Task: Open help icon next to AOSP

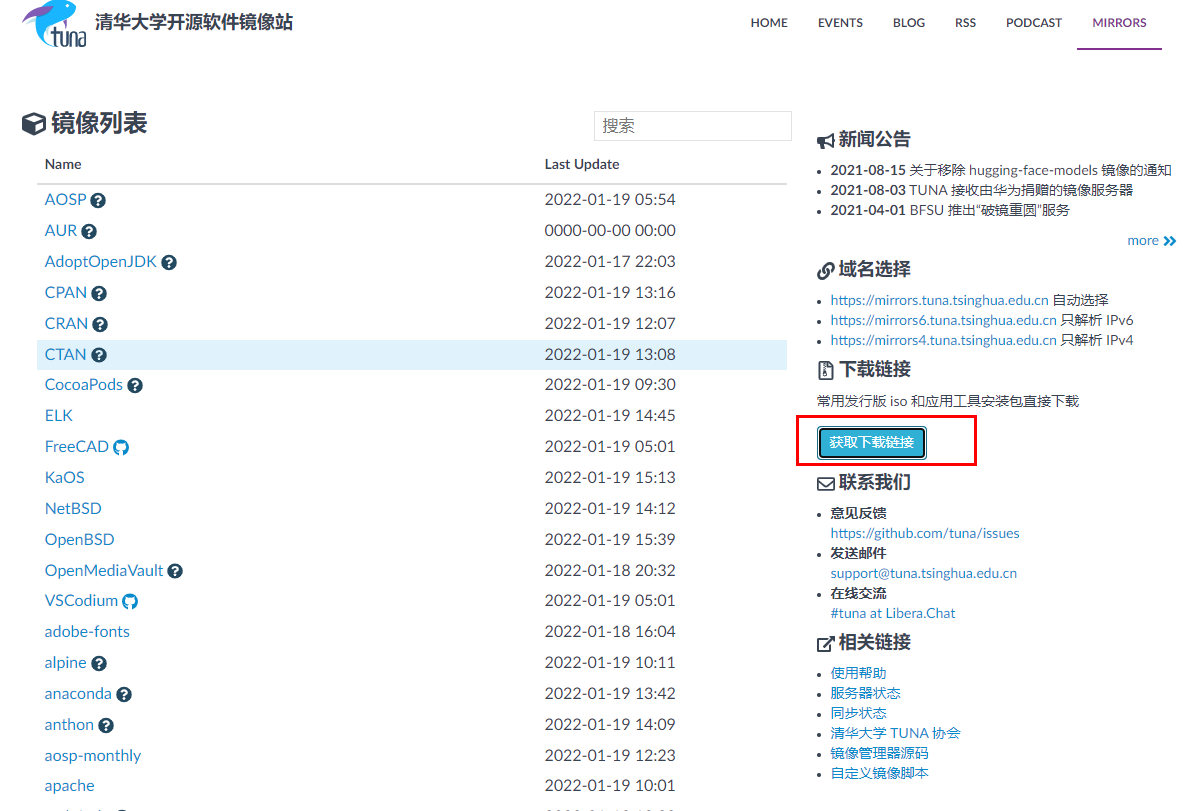Action: pyautogui.click(x=98, y=200)
